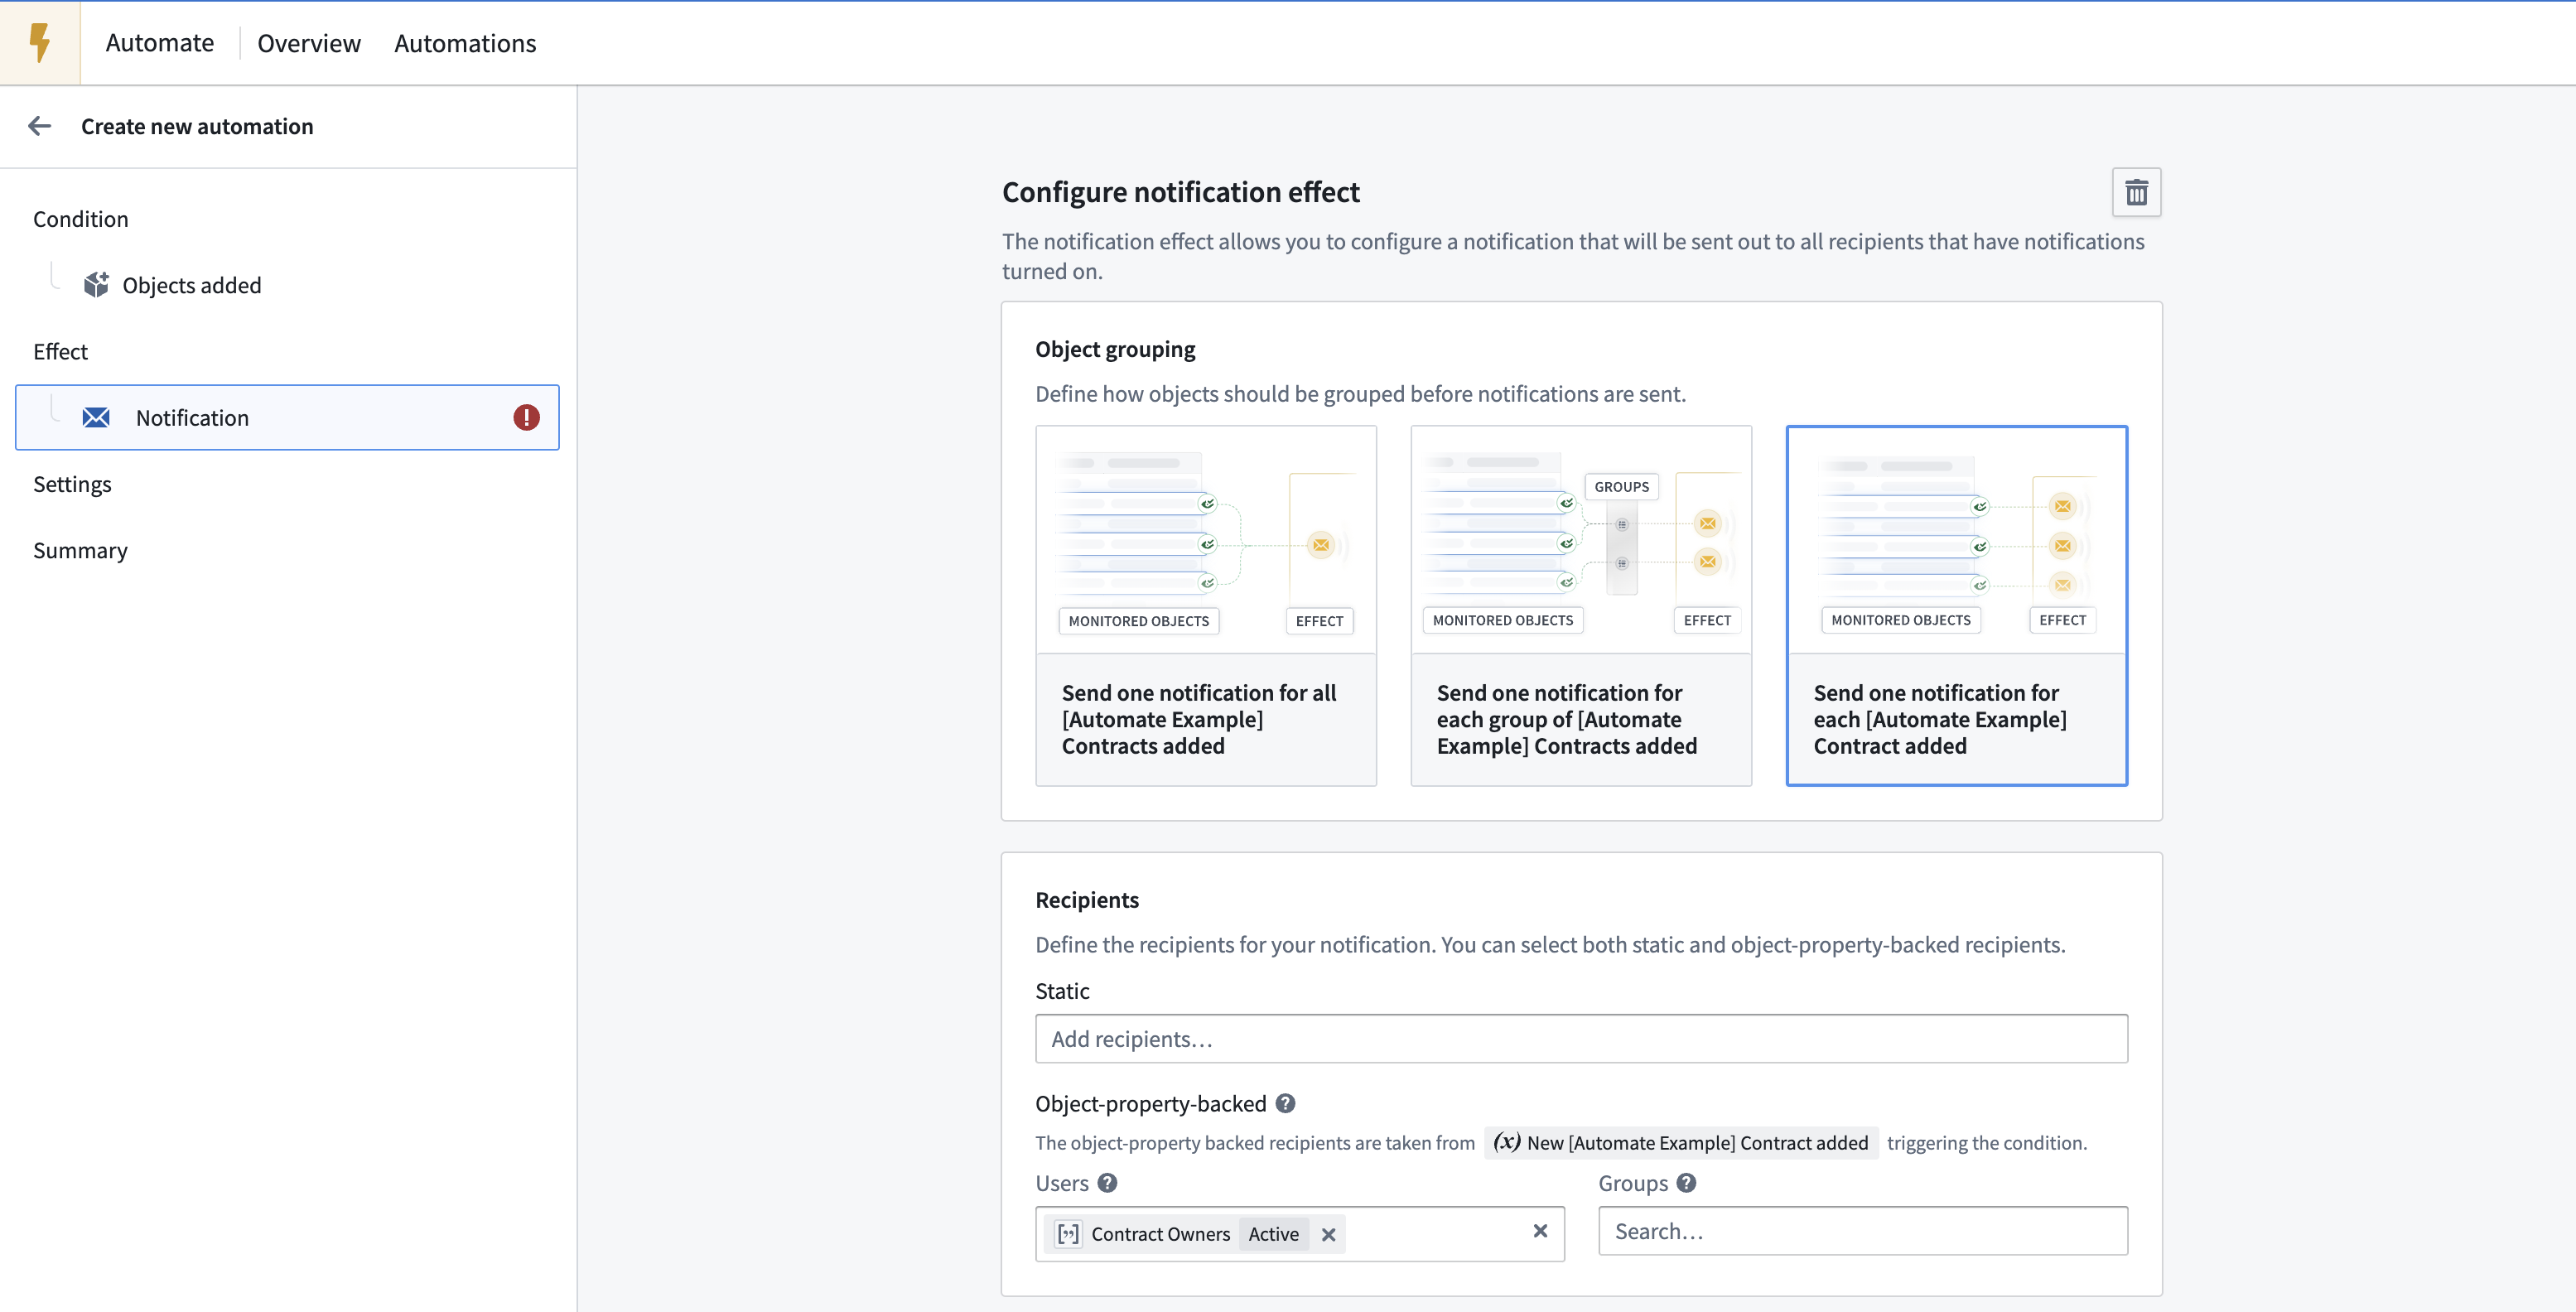Viewport: 2576px width, 1312px height.
Task: Open the Settings section
Action: pyautogui.click(x=72, y=484)
